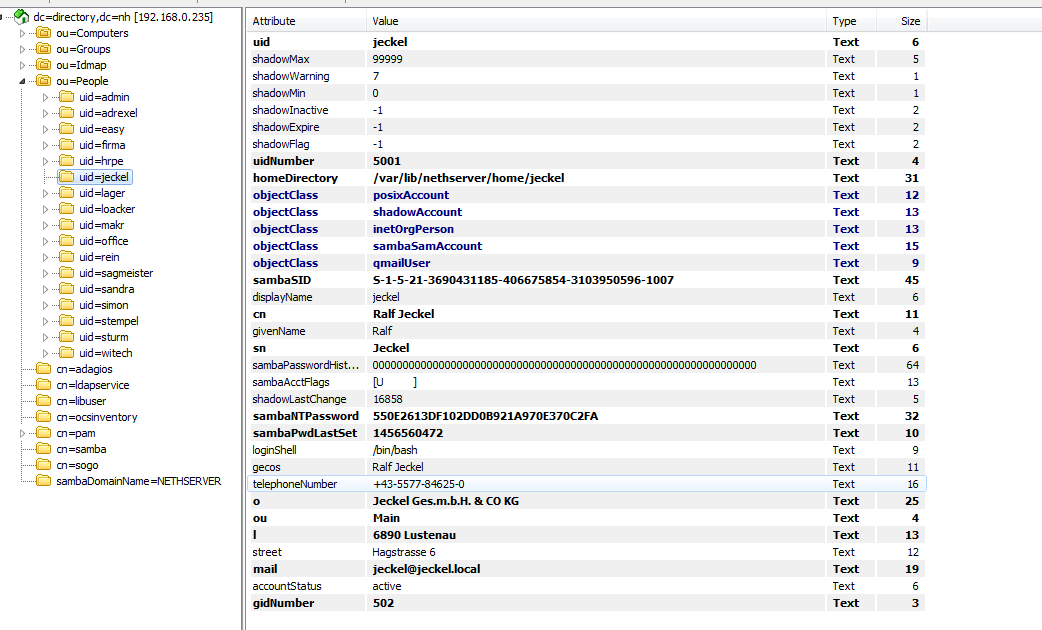Click the shadowMax value 99999
Screen dimensions: 1042x630
[387, 59]
